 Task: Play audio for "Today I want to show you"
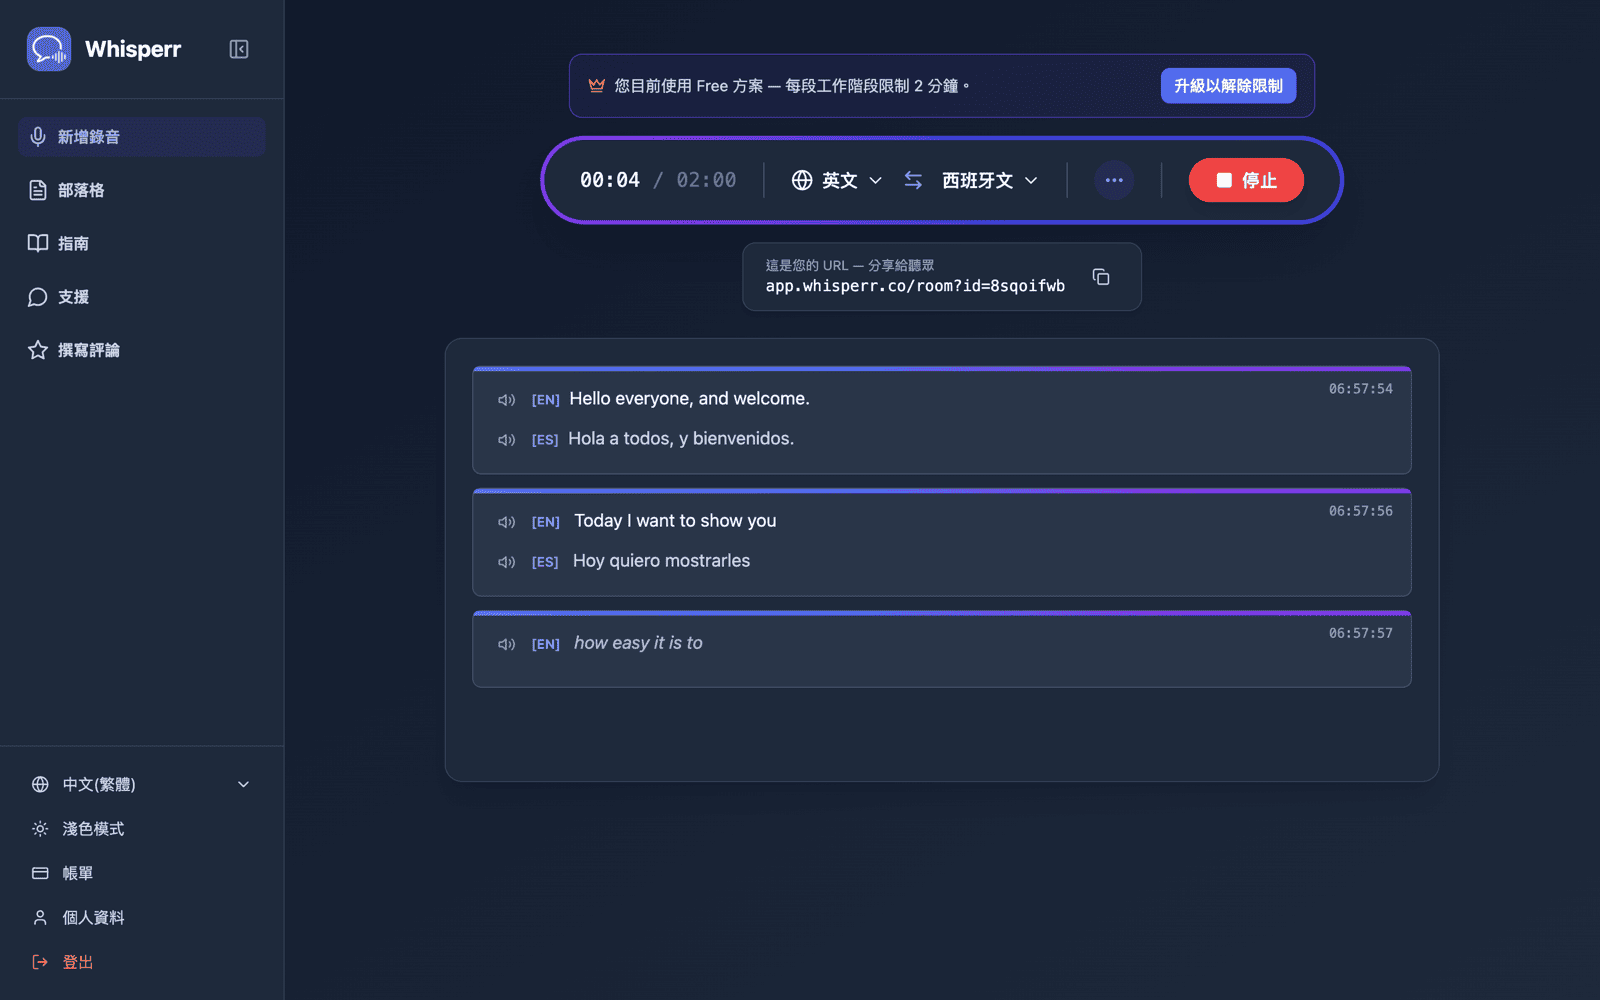point(507,522)
